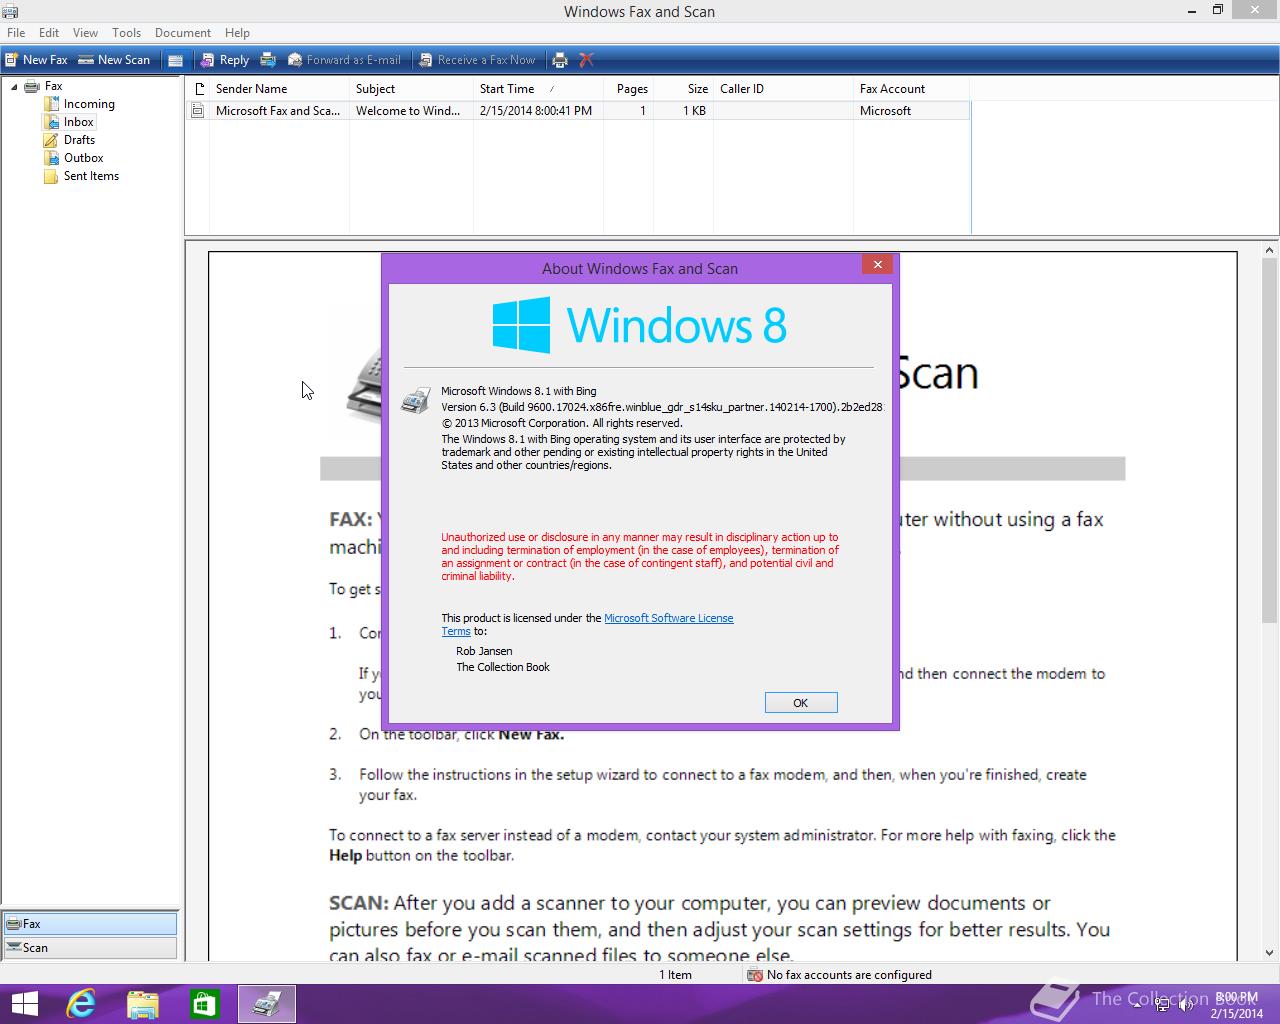The height and width of the screenshot is (1024, 1280).
Task: Select the Sent Items folder
Action: pos(91,176)
